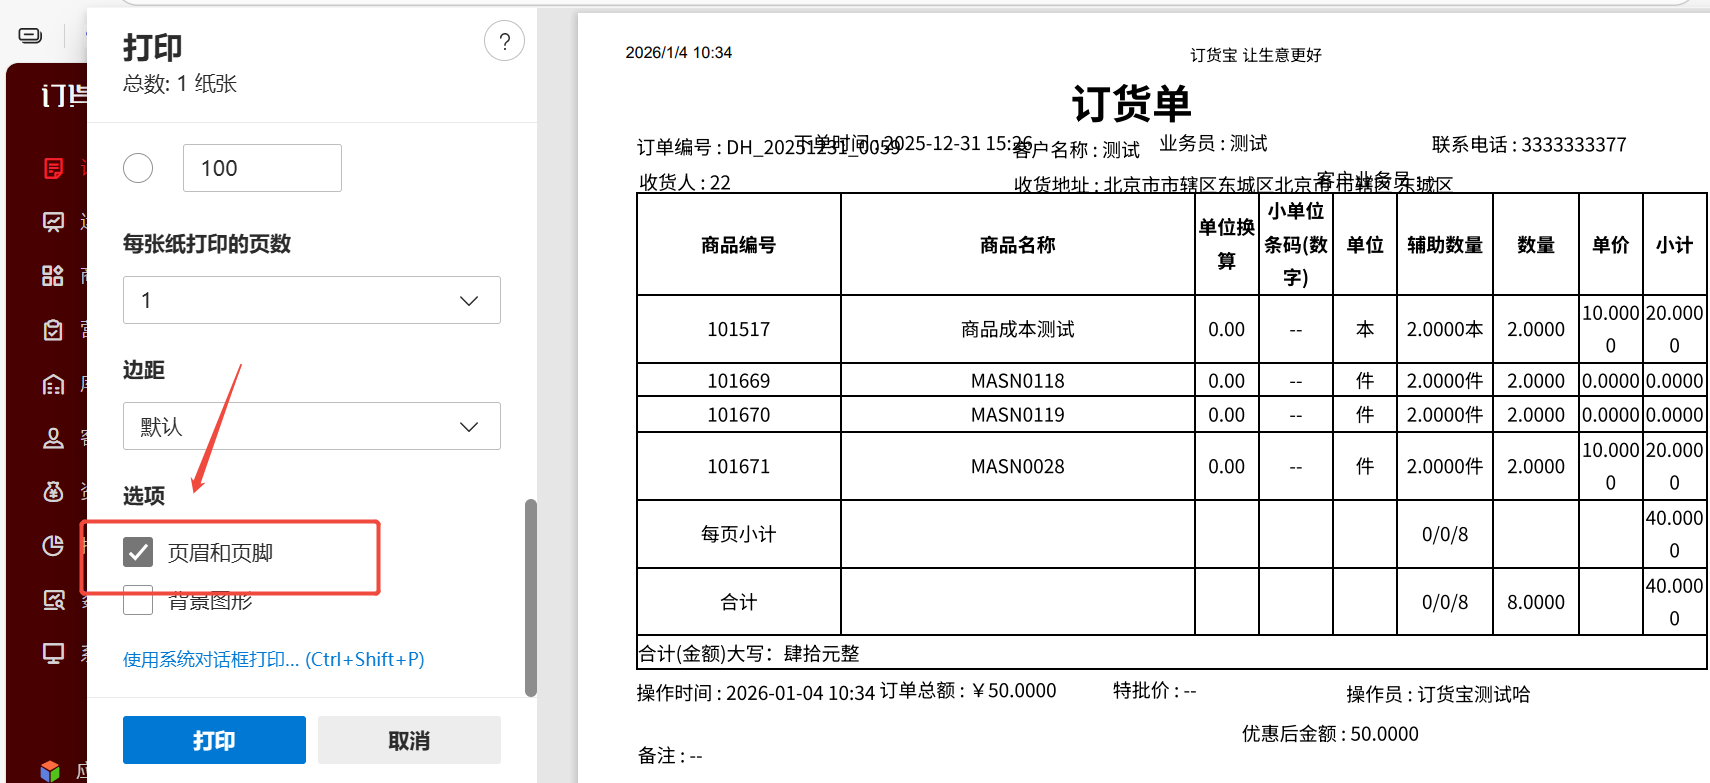The width and height of the screenshot is (1710, 783).
Task: Open the report search sidebar icon
Action: [x=54, y=600]
